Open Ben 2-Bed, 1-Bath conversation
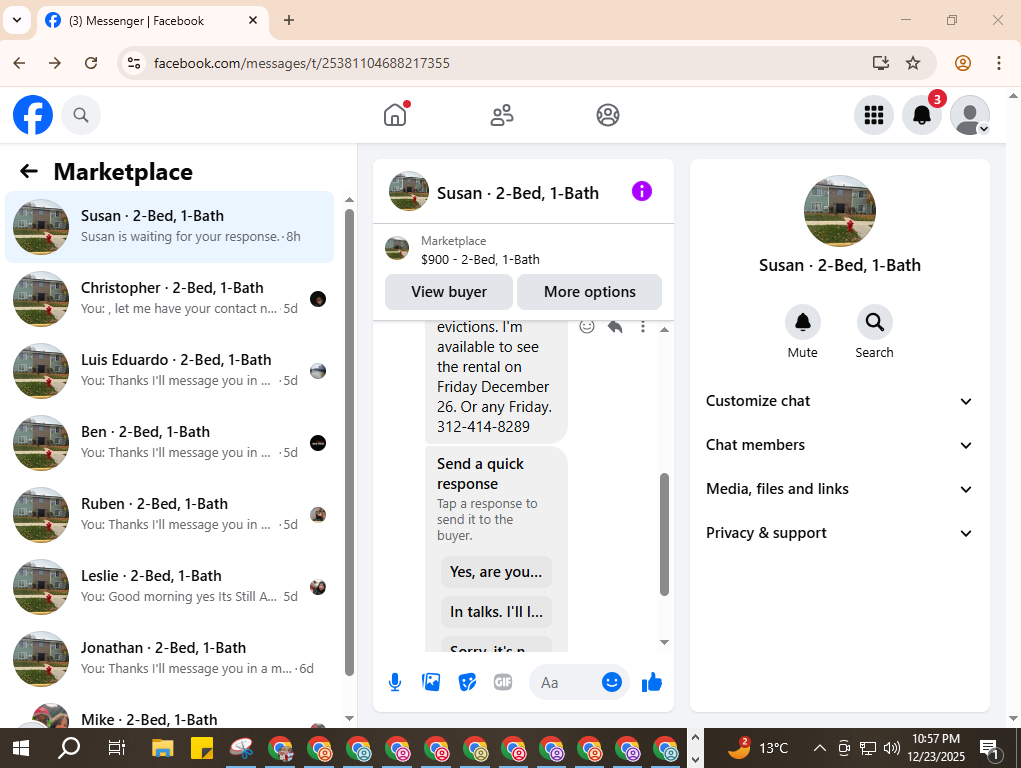This screenshot has width=1021, height=768. pos(169,443)
